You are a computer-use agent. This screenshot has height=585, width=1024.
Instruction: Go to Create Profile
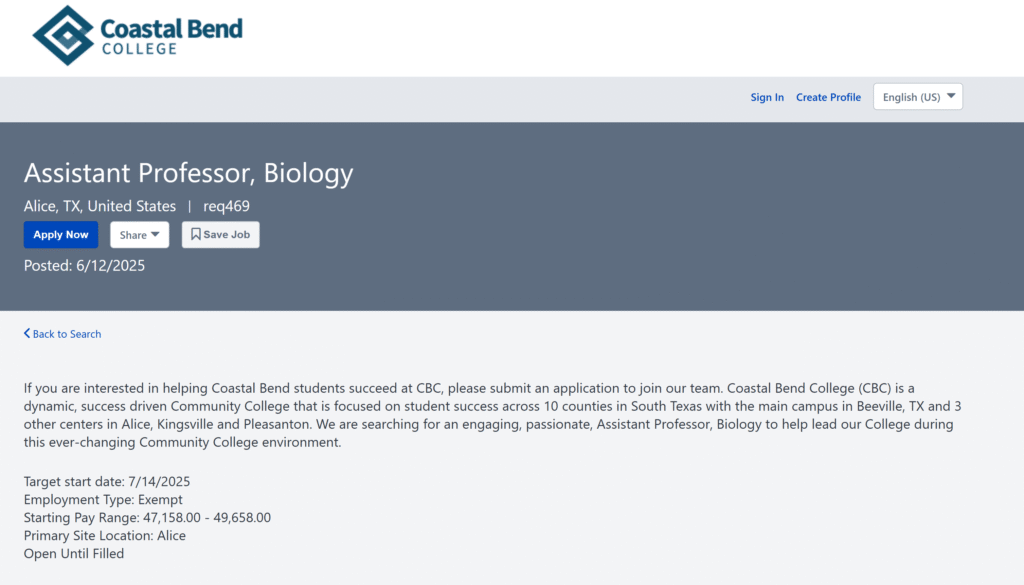tap(828, 97)
